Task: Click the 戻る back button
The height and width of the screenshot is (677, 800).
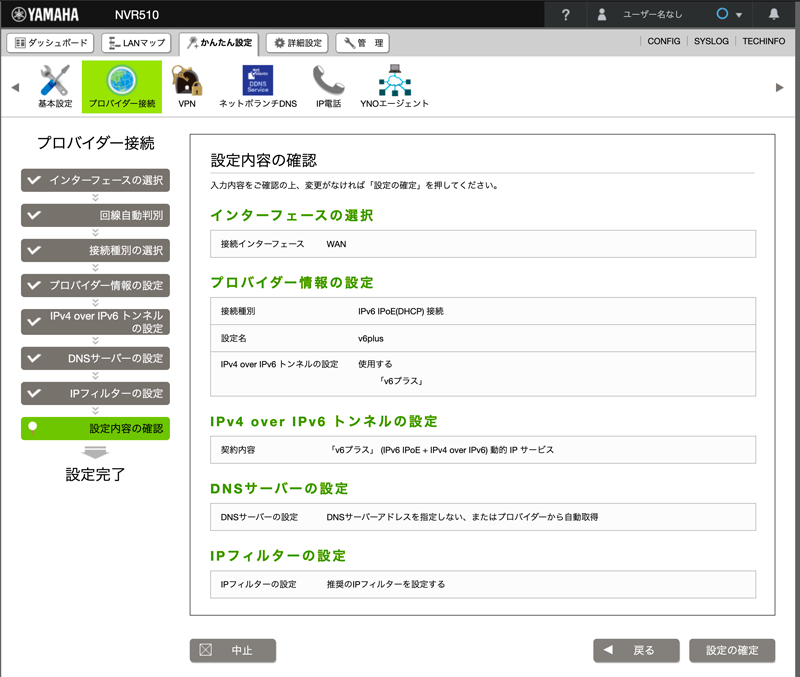Action: (636, 650)
